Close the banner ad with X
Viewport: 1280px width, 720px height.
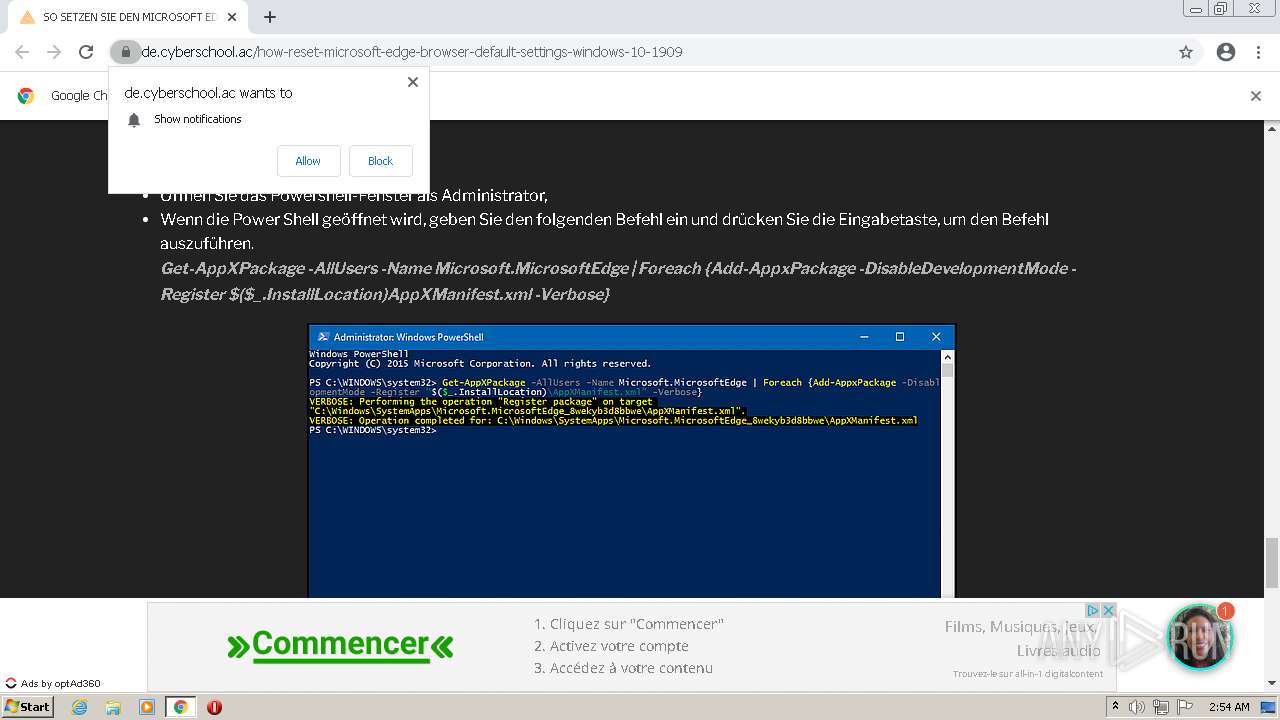pos(1108,610)
